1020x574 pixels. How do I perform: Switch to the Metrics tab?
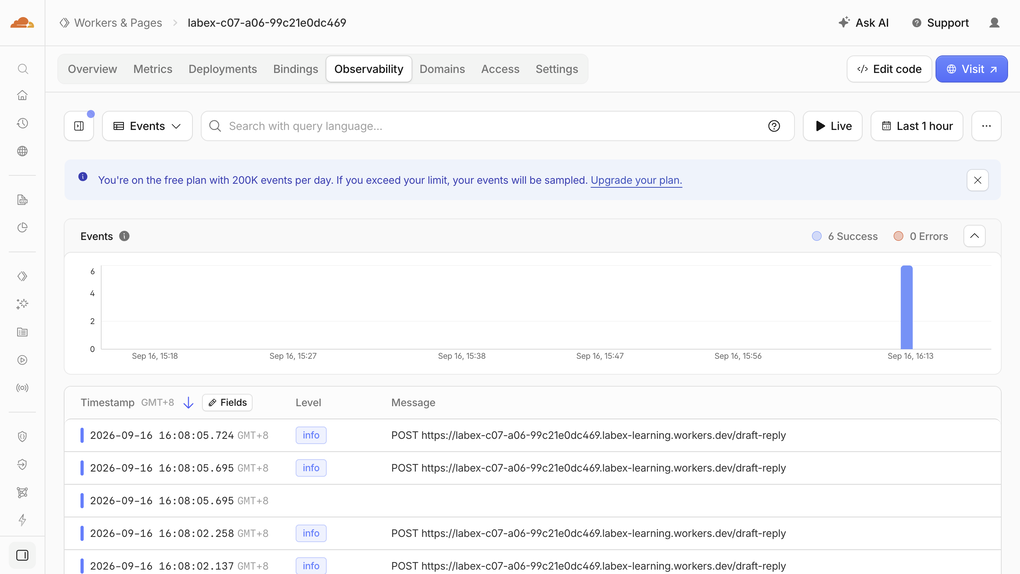point(153,69)
